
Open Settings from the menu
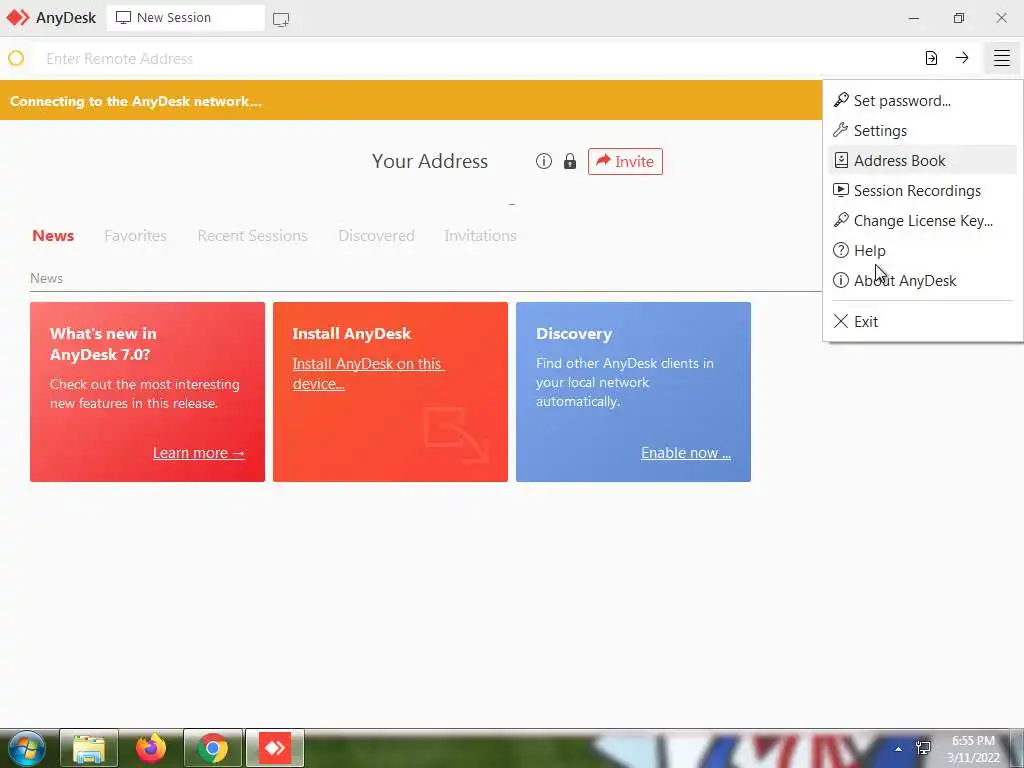click(922, 131)
